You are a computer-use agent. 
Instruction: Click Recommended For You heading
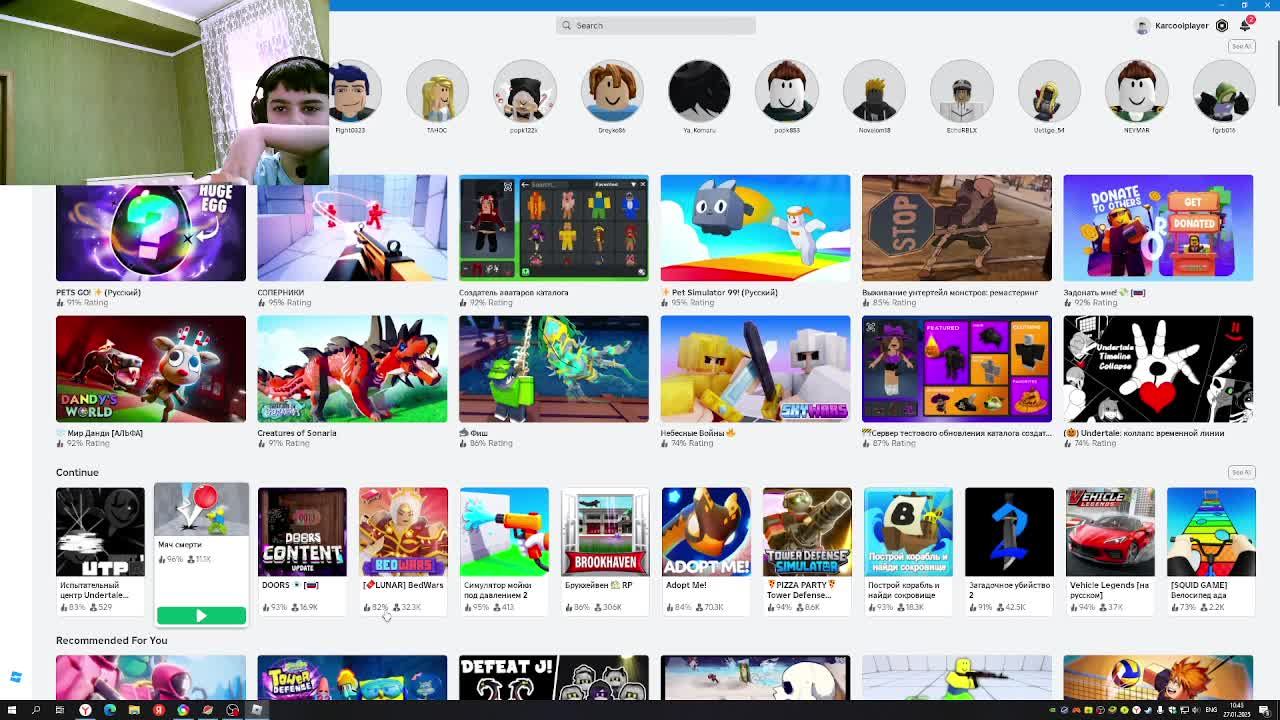click(111, 640)
